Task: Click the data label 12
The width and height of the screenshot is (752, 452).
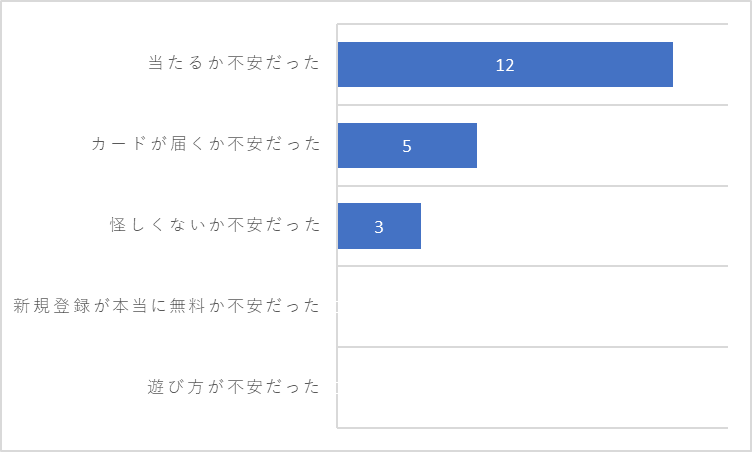Action: (505, 65)
